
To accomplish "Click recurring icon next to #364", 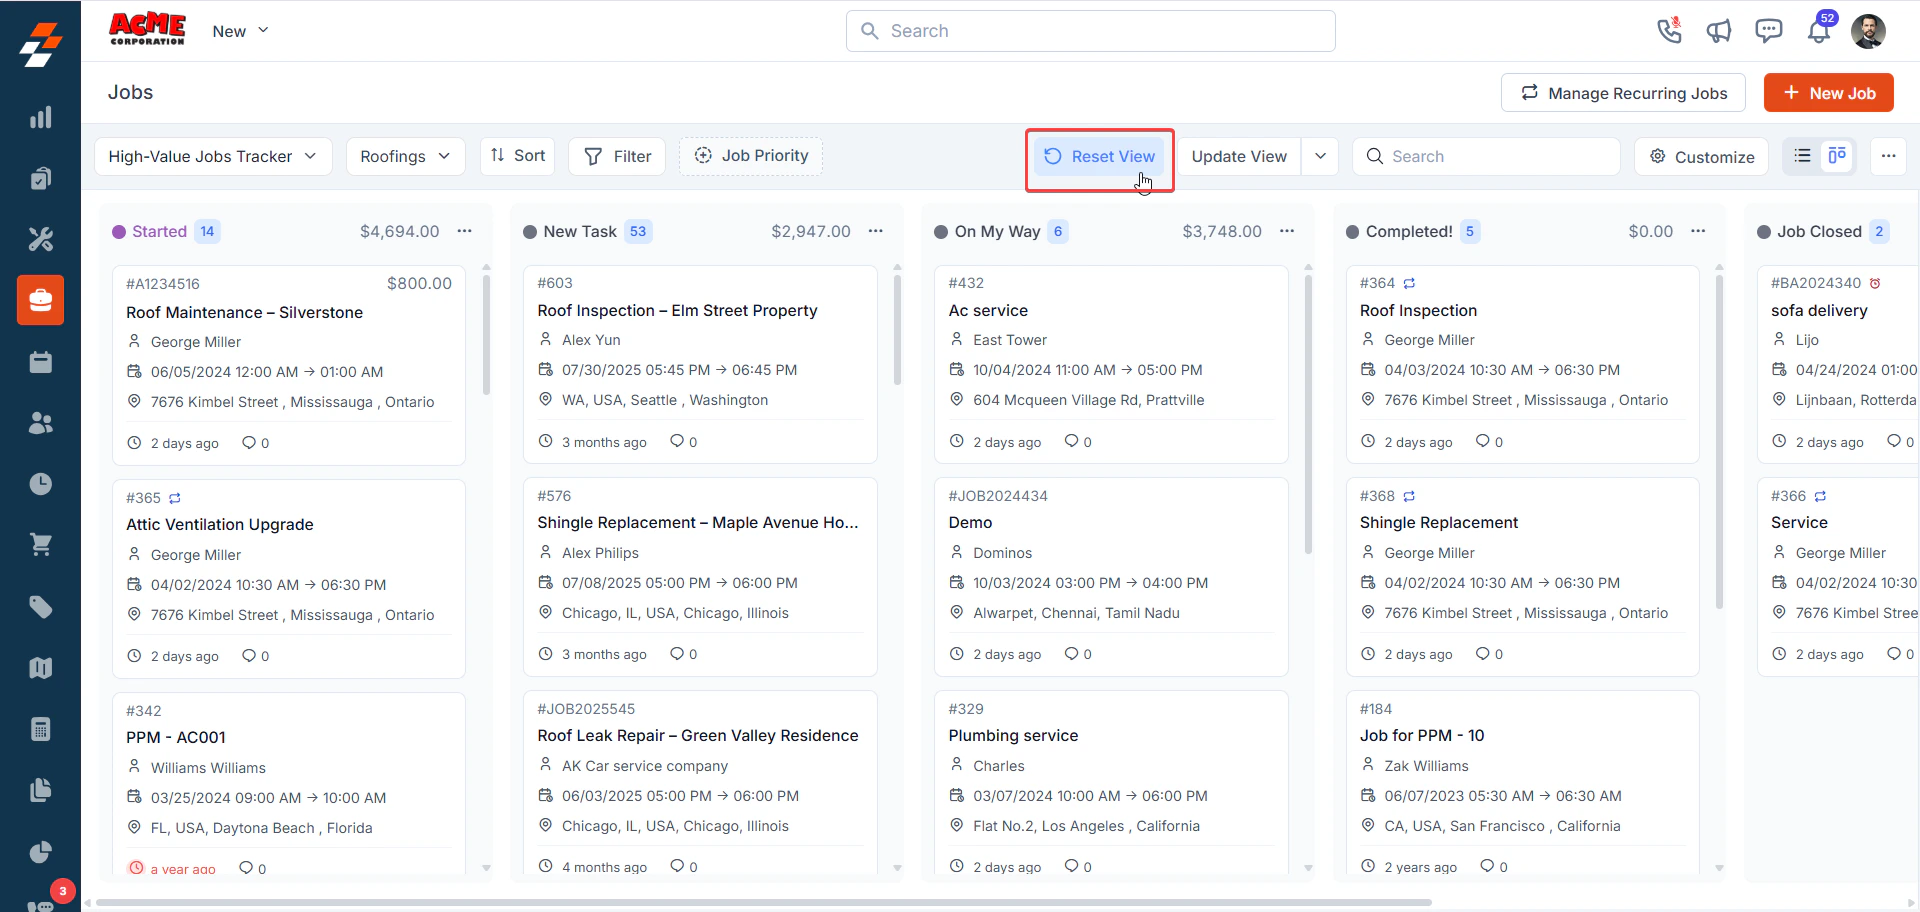I will tap(1409, 283).
